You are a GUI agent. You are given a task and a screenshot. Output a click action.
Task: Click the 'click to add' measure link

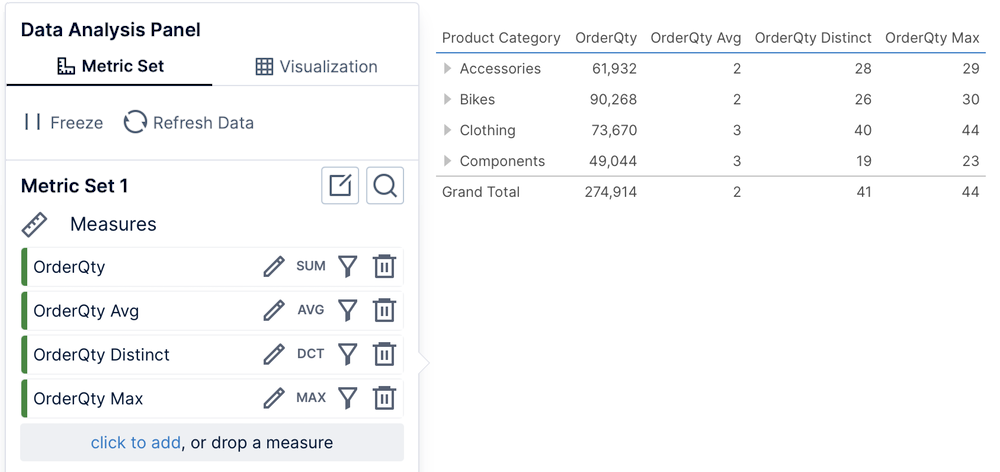[135, 443]
